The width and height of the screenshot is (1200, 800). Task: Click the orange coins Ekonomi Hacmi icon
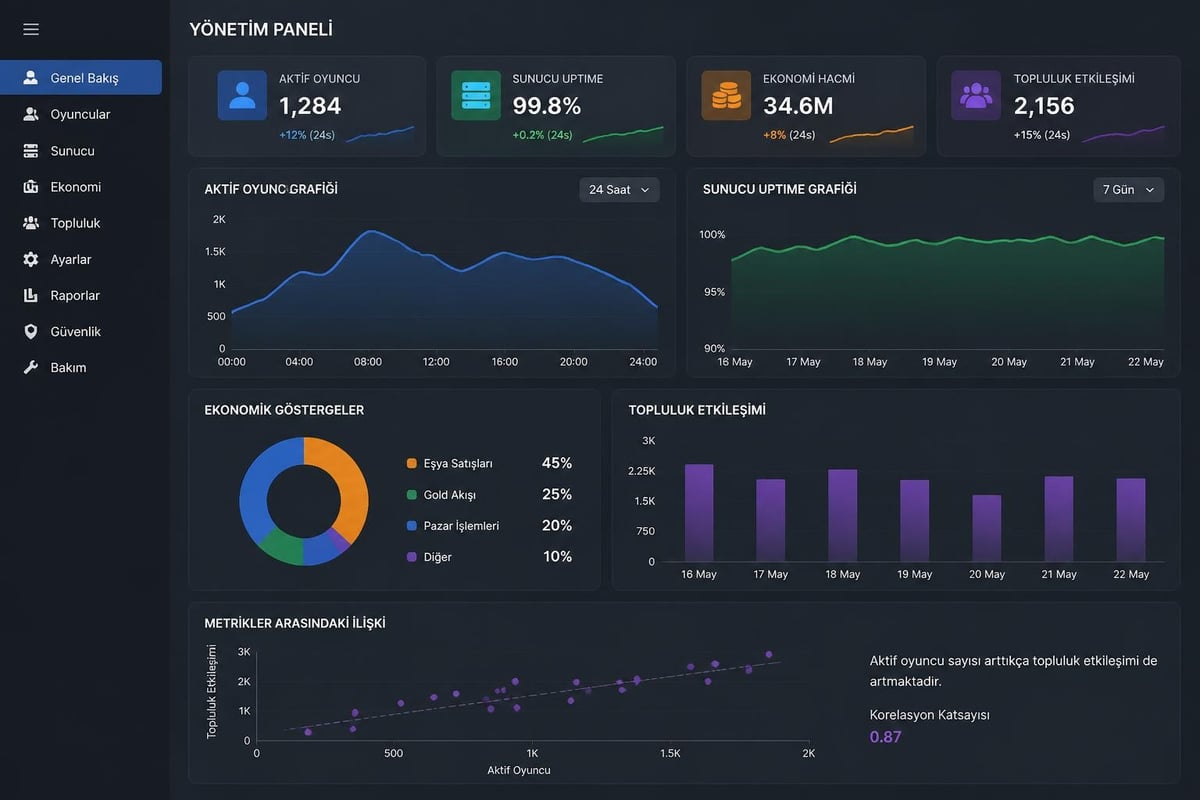(x=726, y=95)
